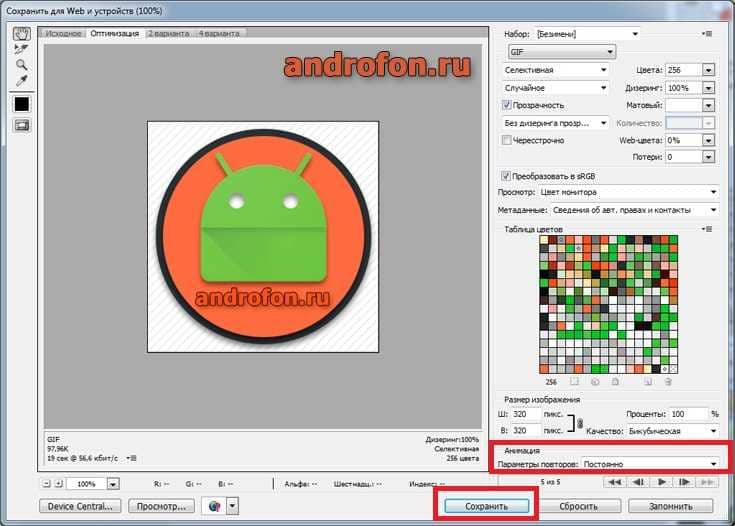The image size is (735, 526).
Task: Open the Метаданные dropdown
Action: click(x=634, y=210)
